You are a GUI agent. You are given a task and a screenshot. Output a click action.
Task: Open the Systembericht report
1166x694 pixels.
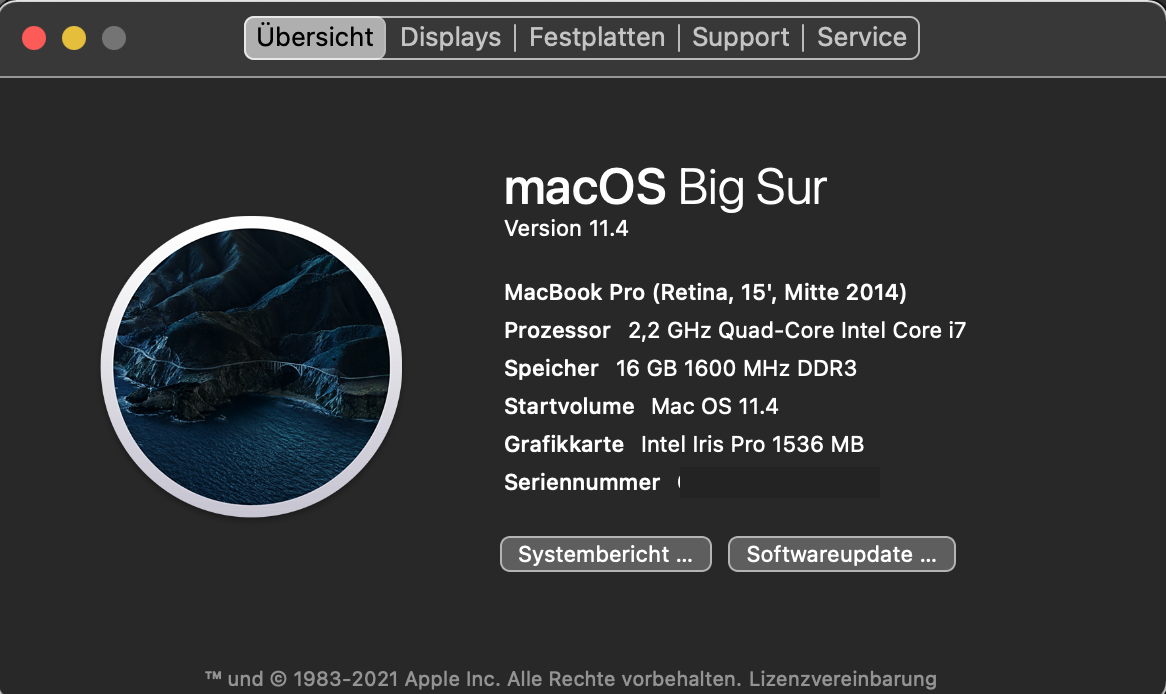(x=605, y=555)
